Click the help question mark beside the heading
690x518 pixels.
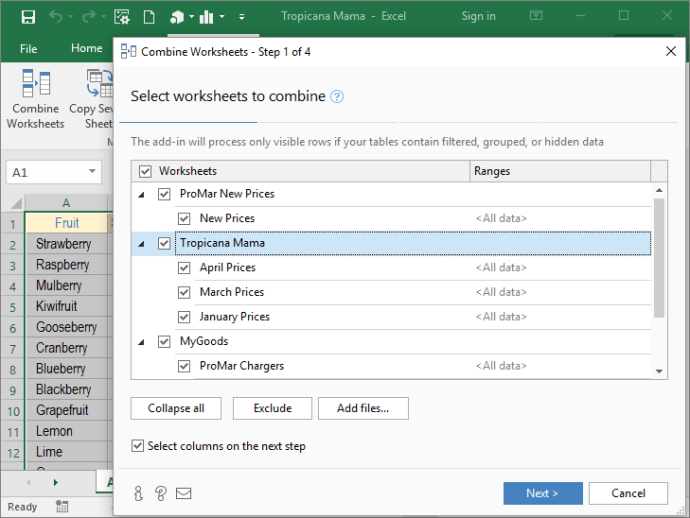[x=337, y=96]
